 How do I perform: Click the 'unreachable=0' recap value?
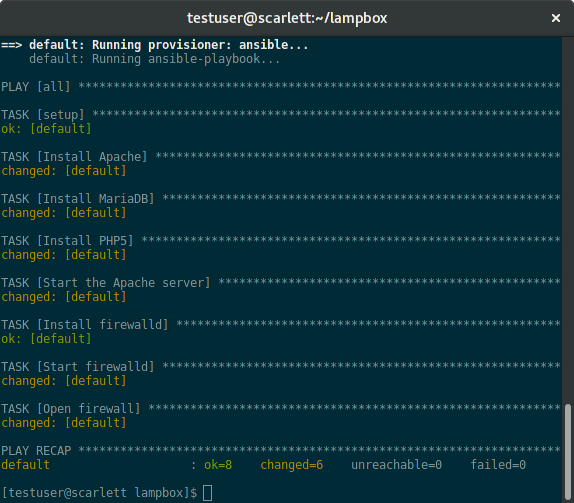tap(396, 465)
